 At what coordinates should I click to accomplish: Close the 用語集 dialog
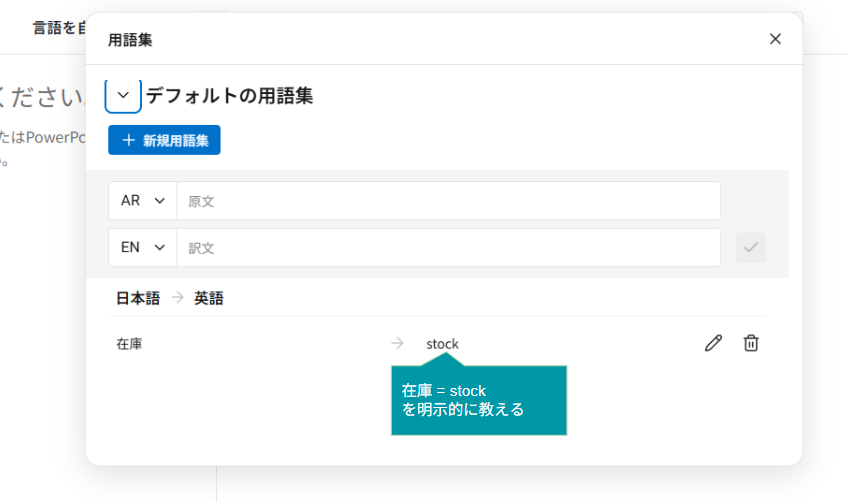[775, 39]
